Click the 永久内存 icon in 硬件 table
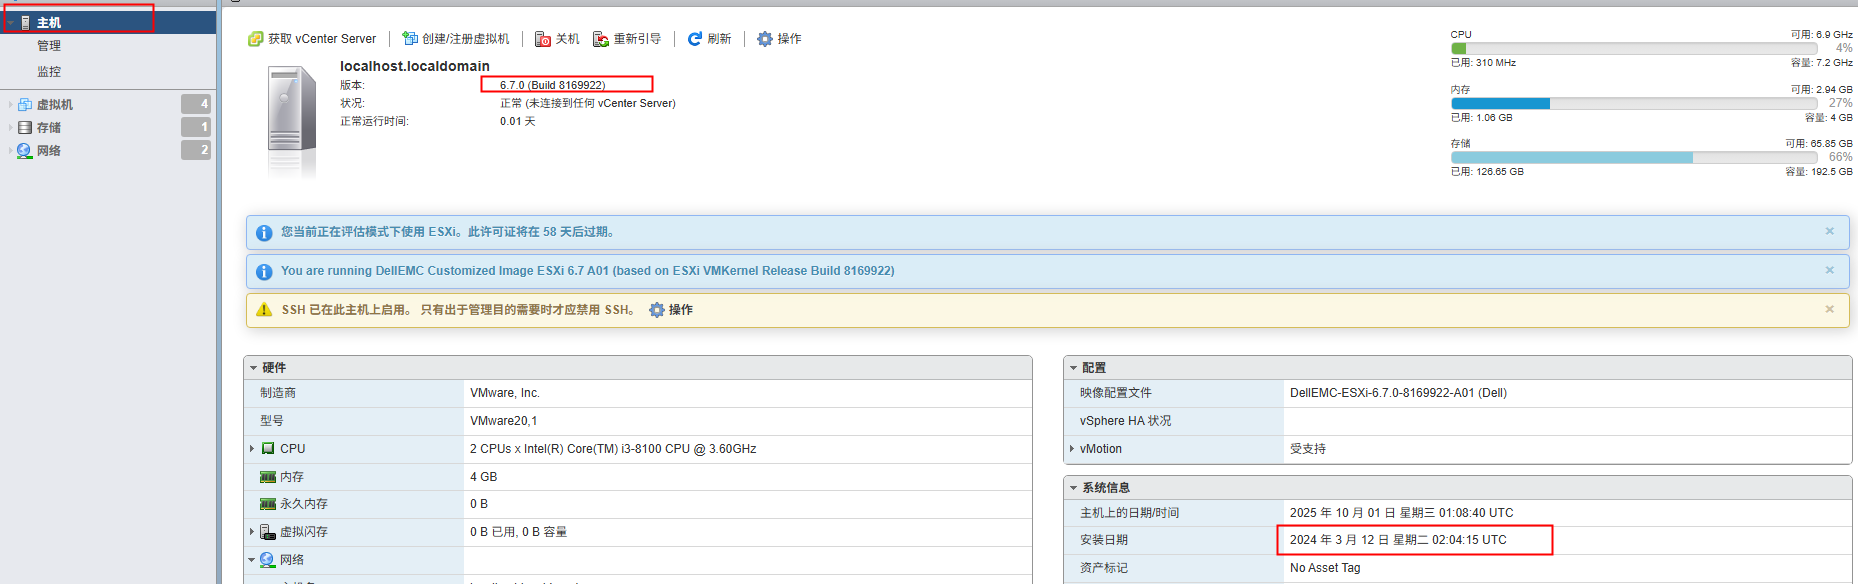The width and height of the screenshot is (1858, 584). click(x=268, y=504)
